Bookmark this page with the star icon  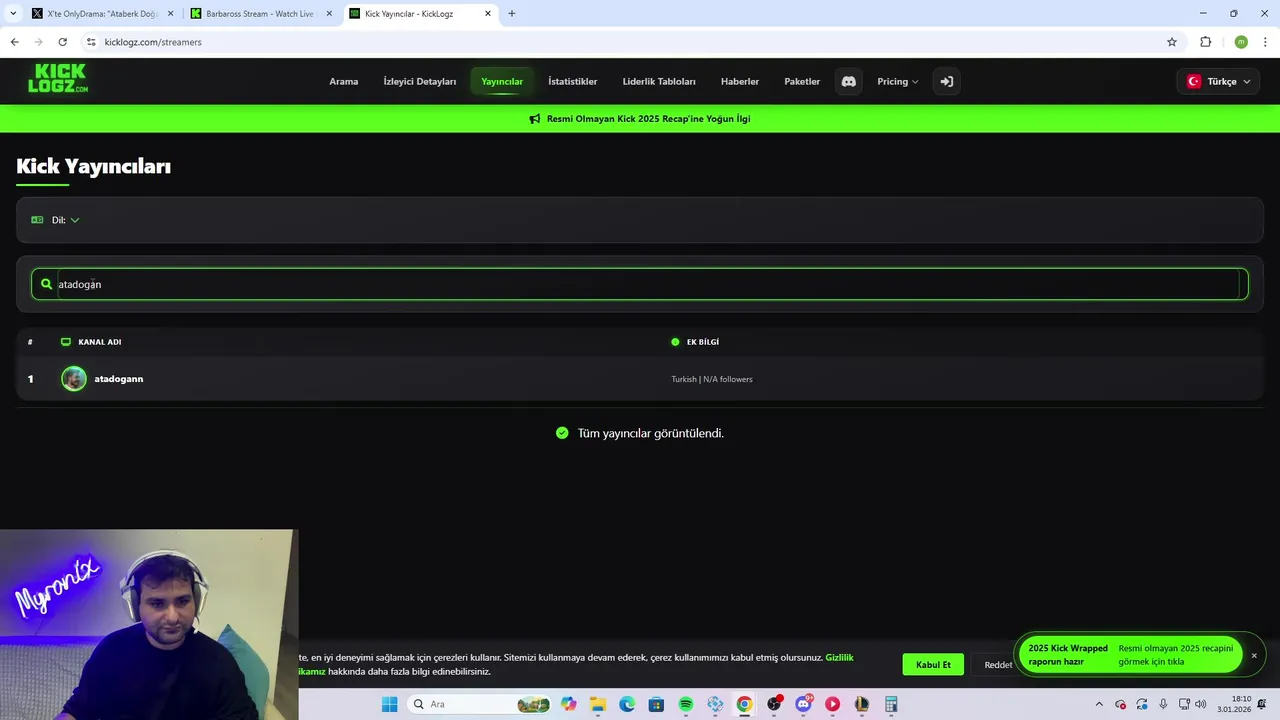[x=1172, y=42]
